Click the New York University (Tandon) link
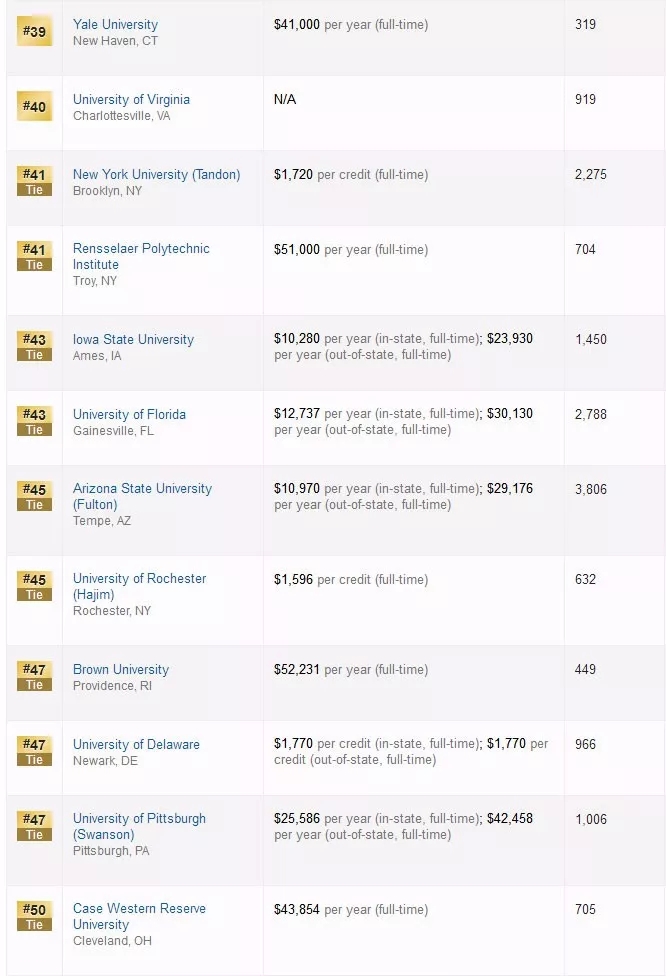Screen dimensions: 666x976 [156, 174]
